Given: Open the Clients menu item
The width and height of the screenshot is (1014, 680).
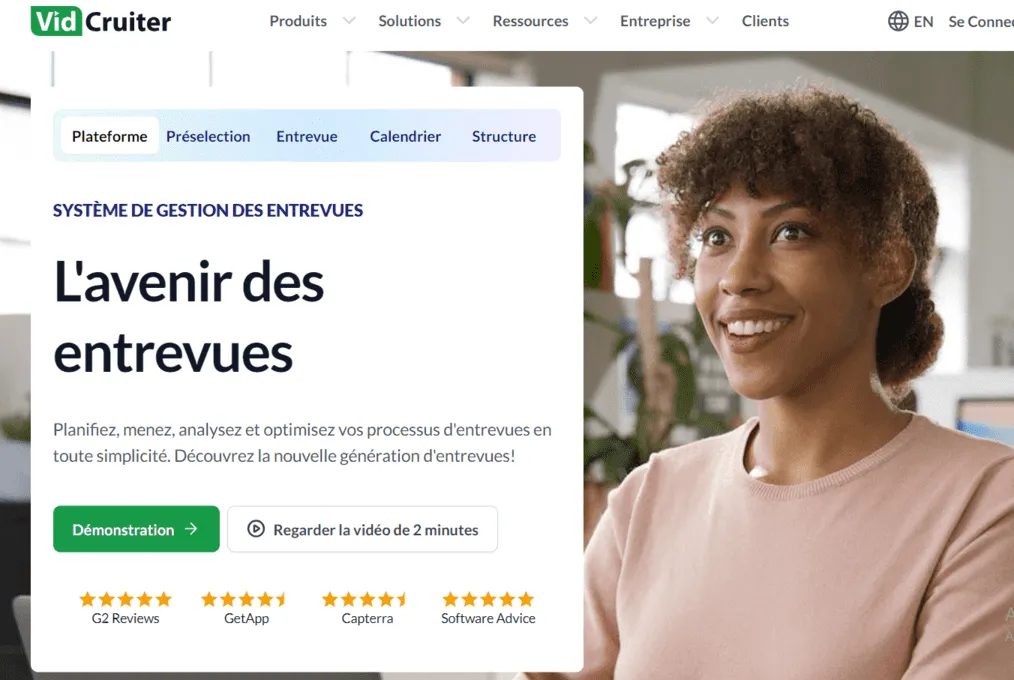Looking at the screenshot, I should [765, 21].
